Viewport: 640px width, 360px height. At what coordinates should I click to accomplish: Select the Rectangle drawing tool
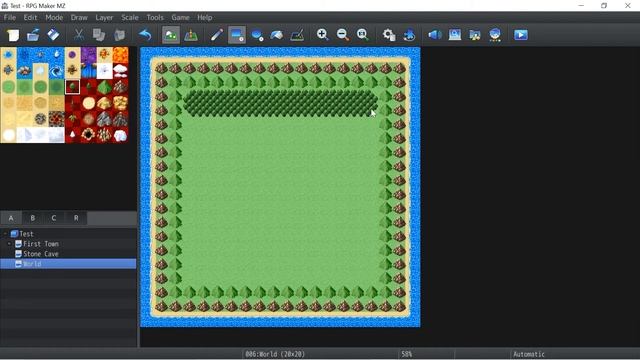tap(237, 35)
